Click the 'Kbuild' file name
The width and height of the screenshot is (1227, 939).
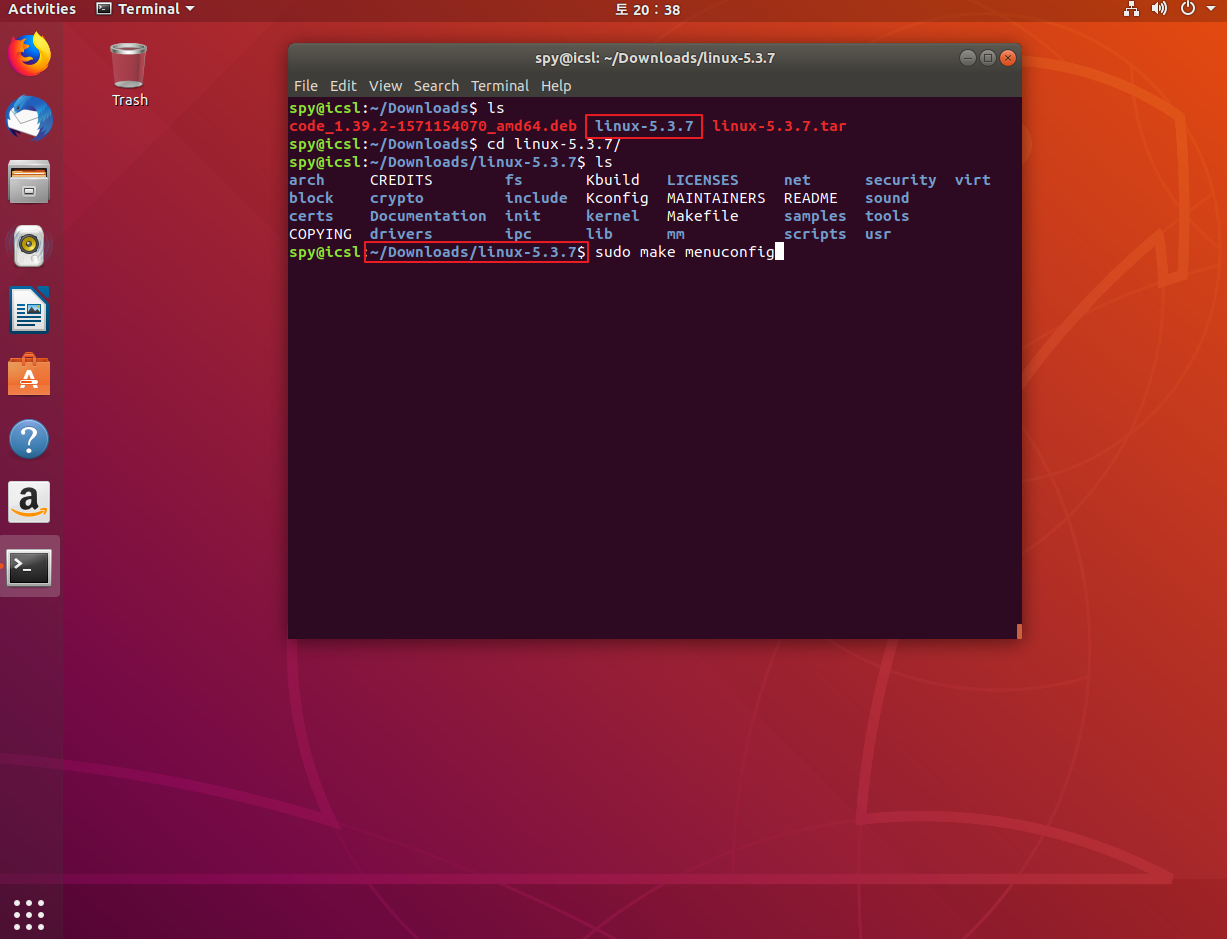point(613,180)
